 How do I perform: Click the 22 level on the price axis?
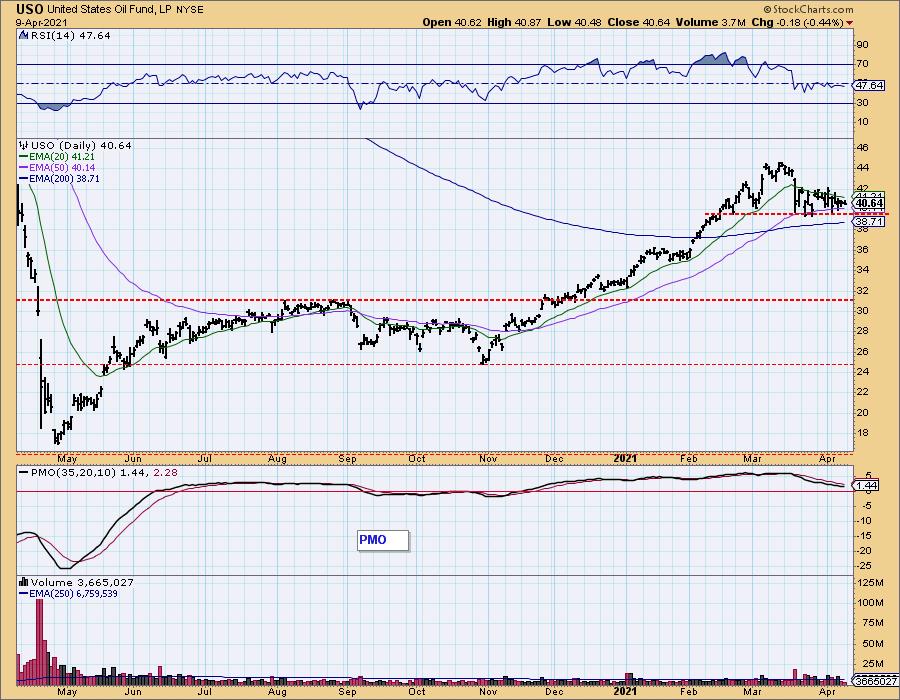[862, 392]
